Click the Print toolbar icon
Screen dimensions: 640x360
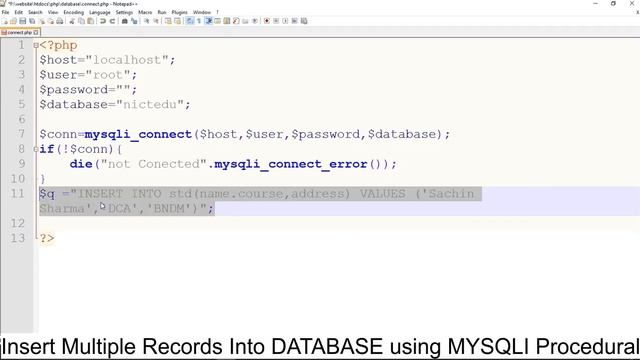(x=60, y=21)
